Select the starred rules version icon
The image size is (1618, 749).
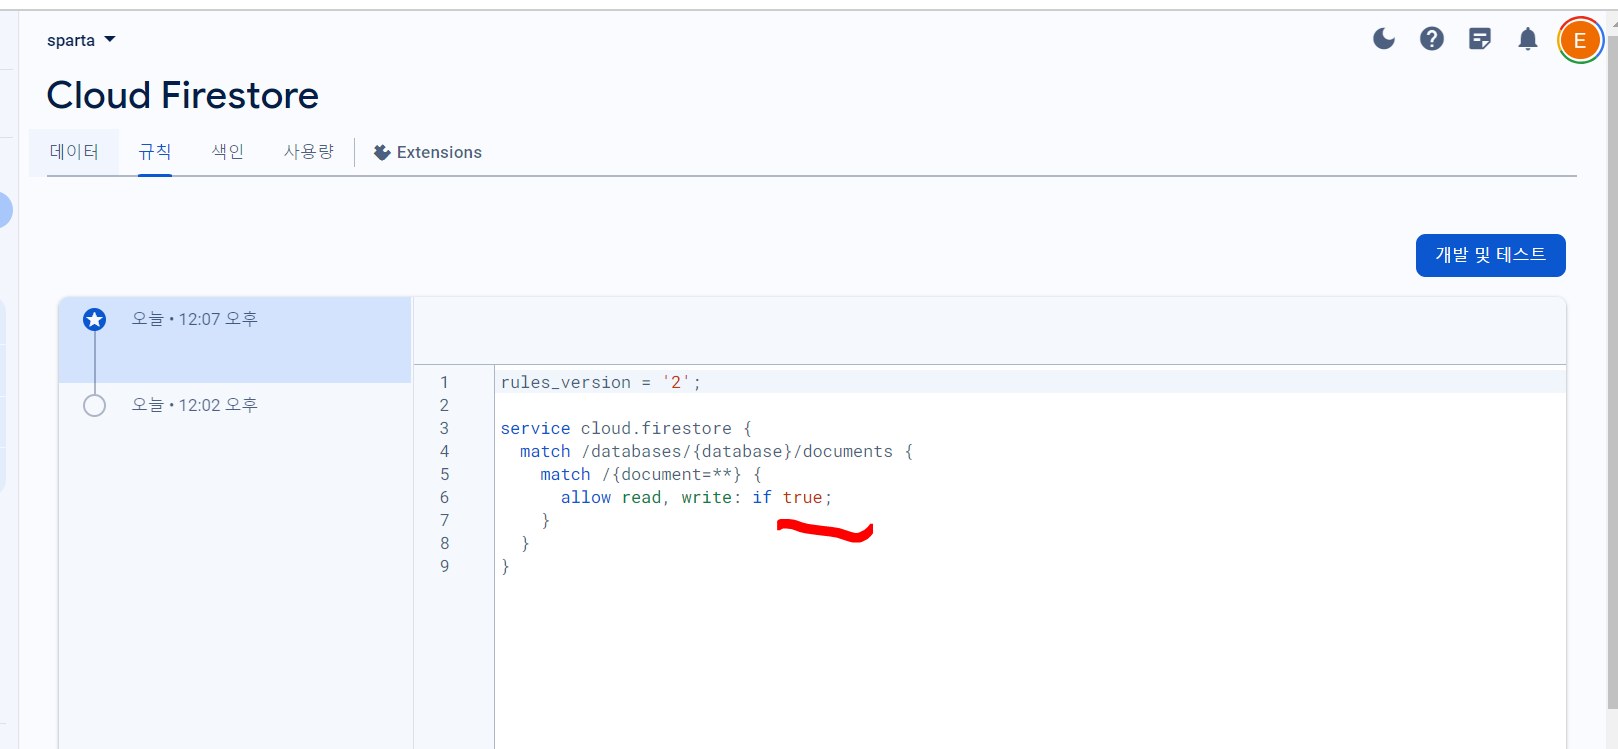coord(95,319)
